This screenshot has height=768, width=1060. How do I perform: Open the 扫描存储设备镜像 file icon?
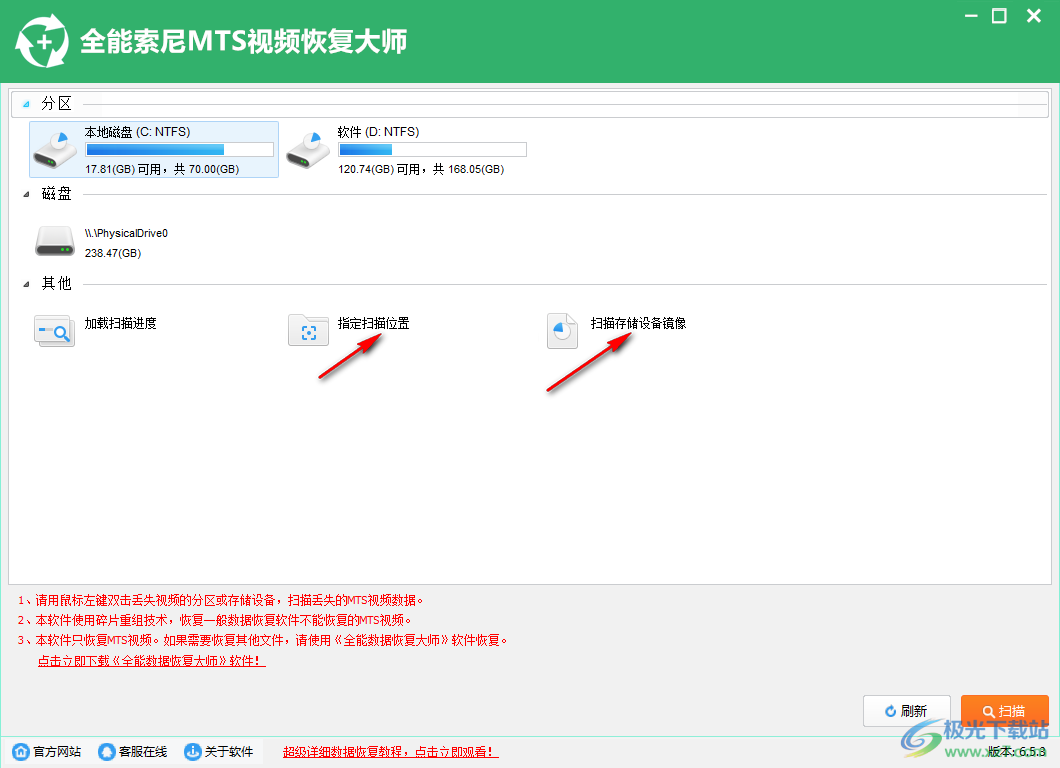[562, 331]
